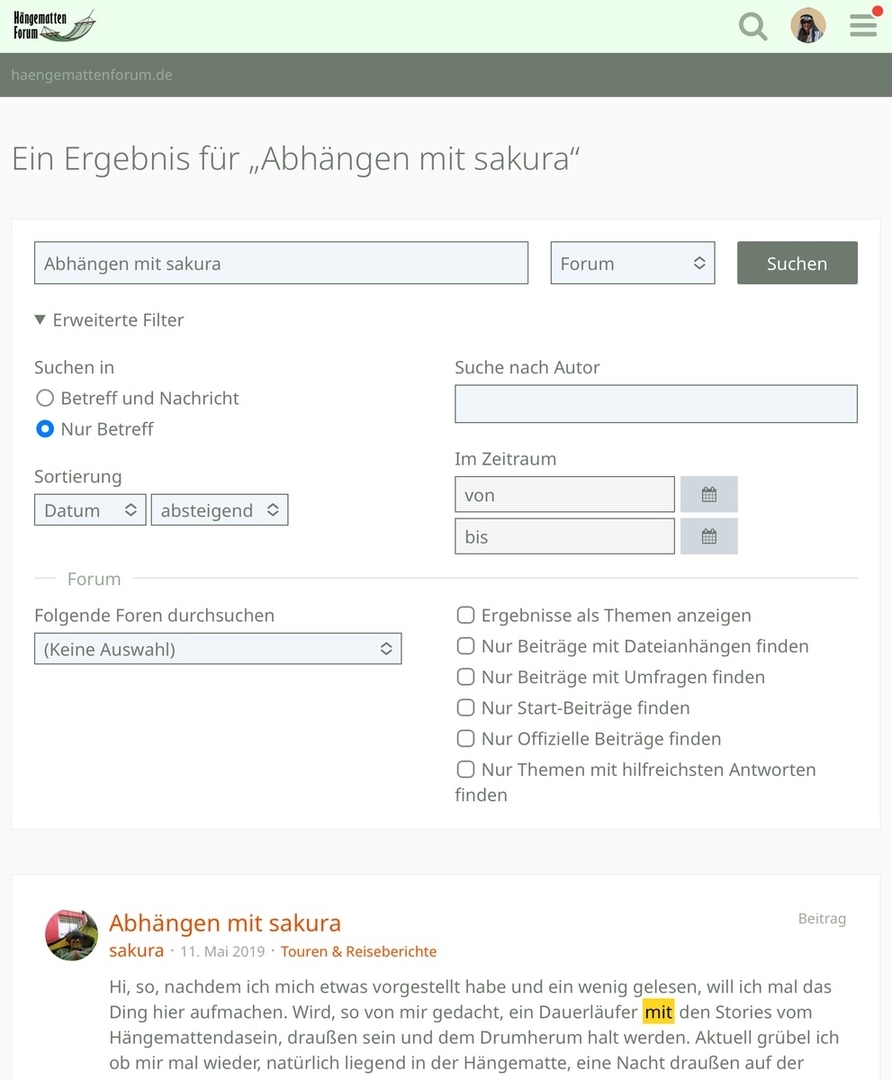Click the 'Suche nach Autor' input field

[655, 404]
